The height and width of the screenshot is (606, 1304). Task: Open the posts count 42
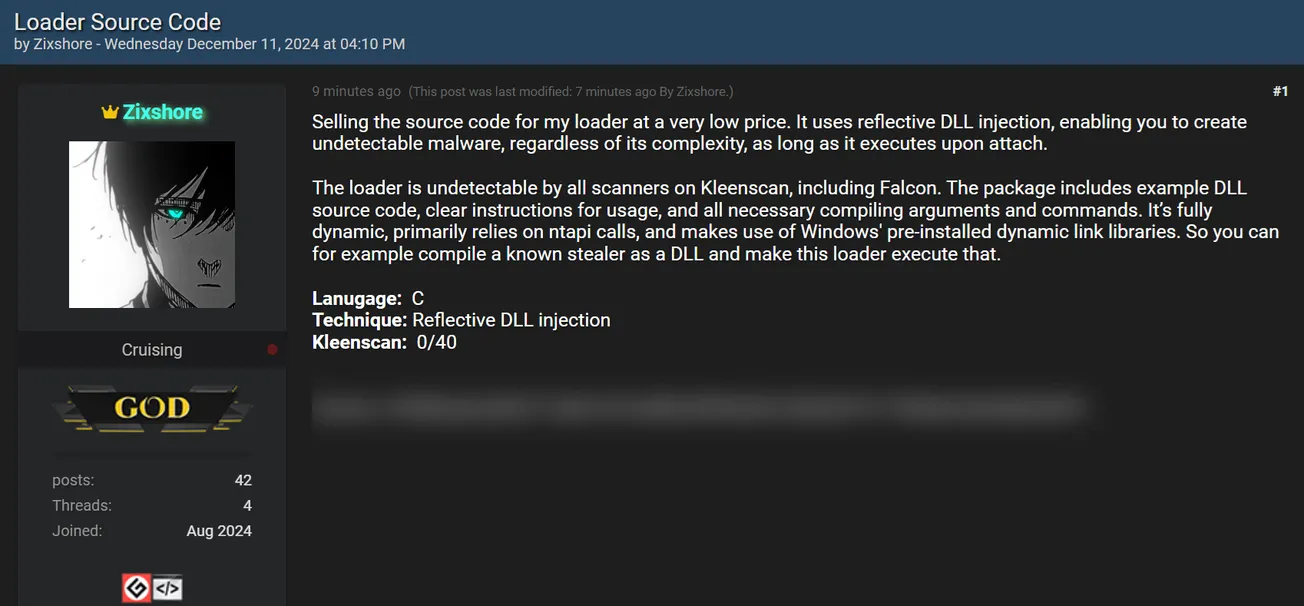243,480
